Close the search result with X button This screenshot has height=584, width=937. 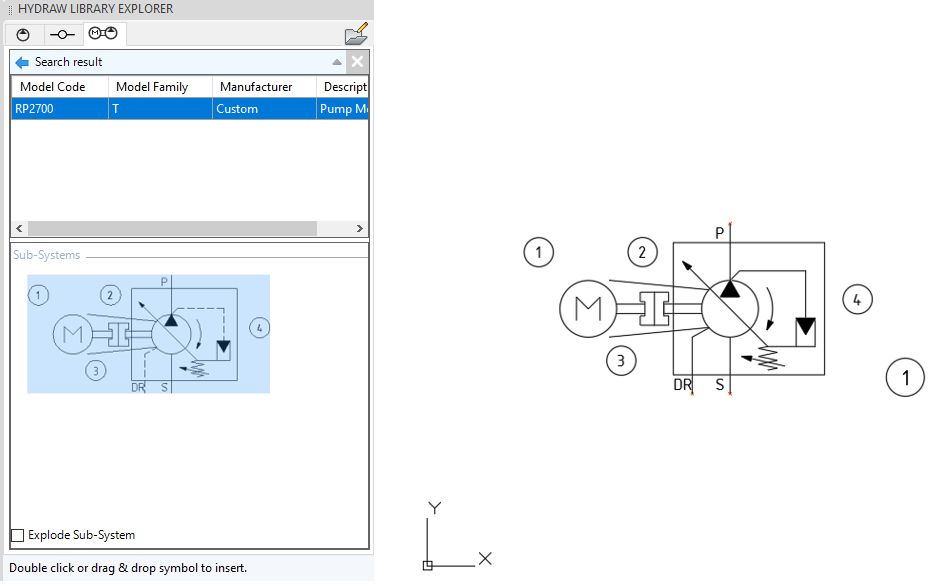click(x=357, y=62)
